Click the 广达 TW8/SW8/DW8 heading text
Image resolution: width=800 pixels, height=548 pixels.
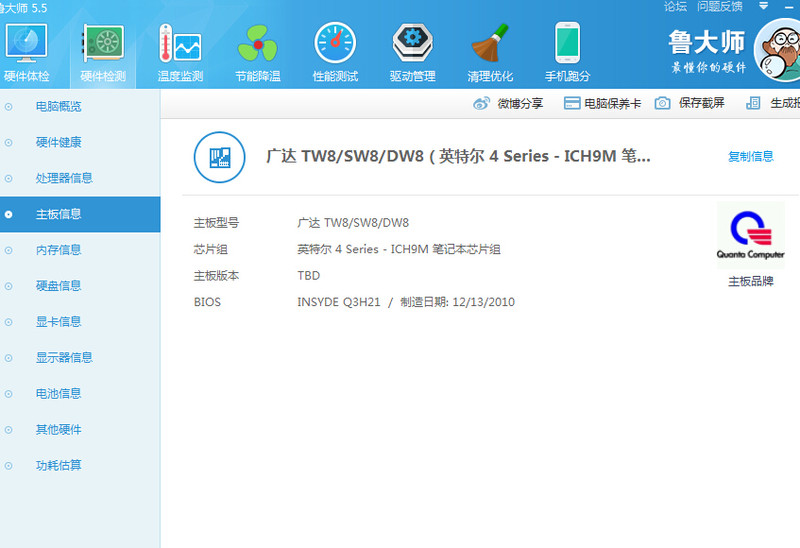[458, 156]
